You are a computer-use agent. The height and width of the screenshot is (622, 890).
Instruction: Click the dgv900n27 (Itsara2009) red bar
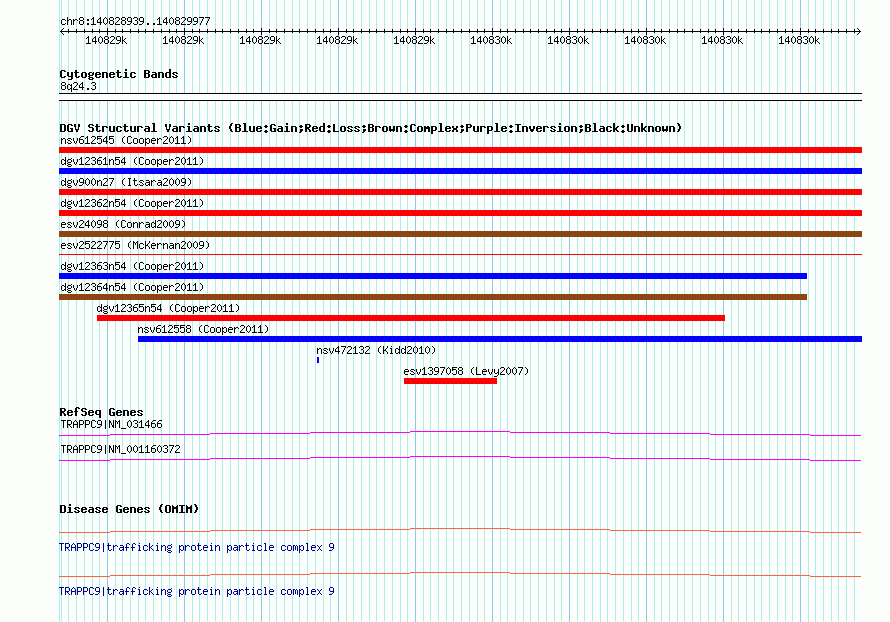[x=460, y=192]
